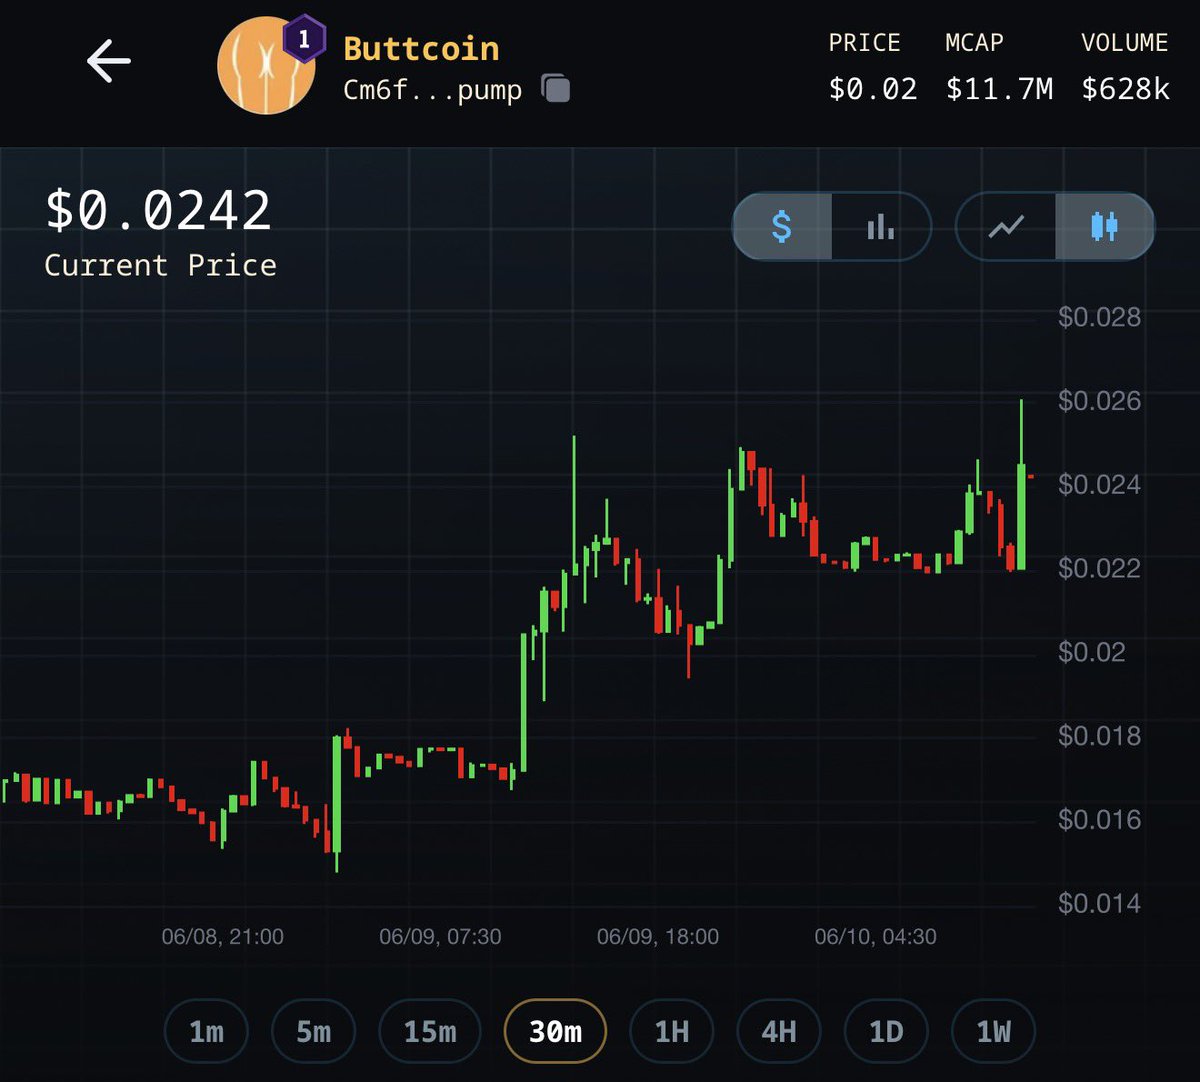Tap the PRICE header label
This screenshot has width=1200, height=1082.
pos(864,43)
